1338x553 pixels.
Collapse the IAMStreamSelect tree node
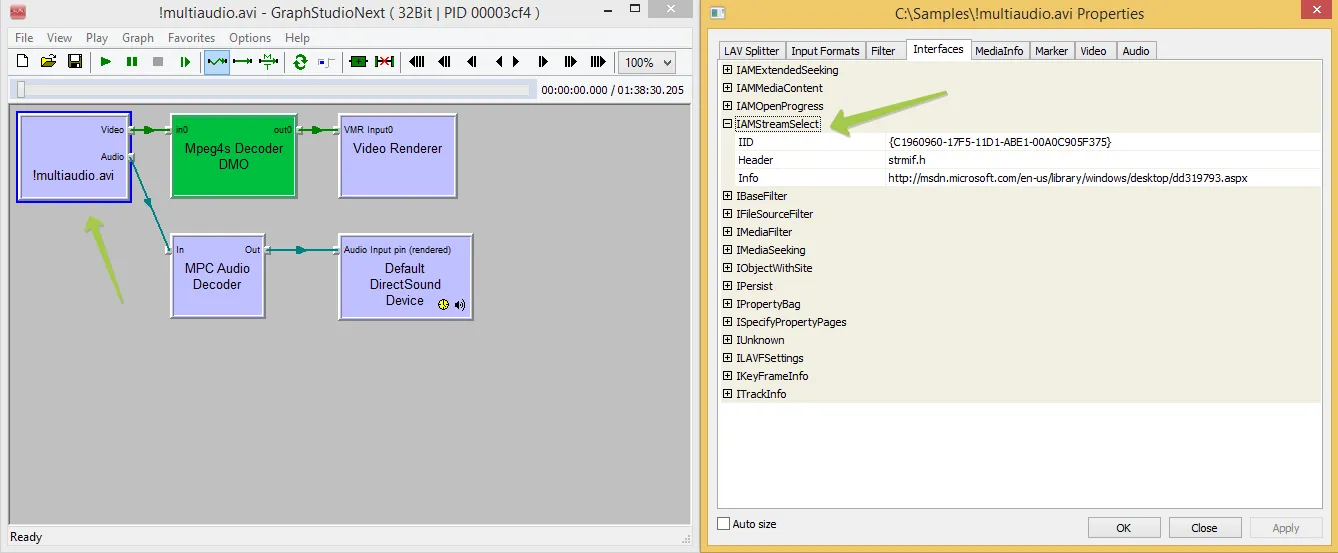click(728, 124)
